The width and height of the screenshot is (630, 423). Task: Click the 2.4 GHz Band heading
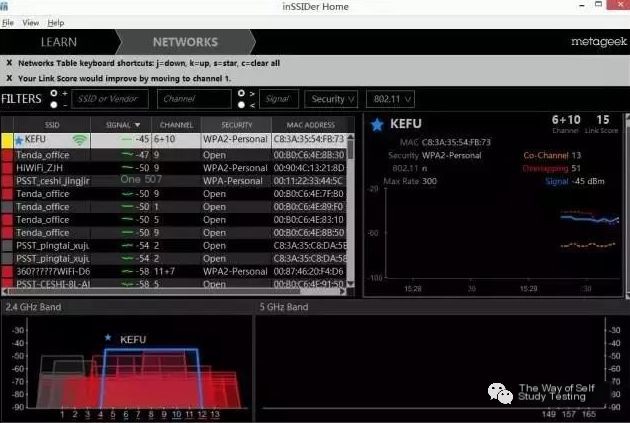click(33, 307)
